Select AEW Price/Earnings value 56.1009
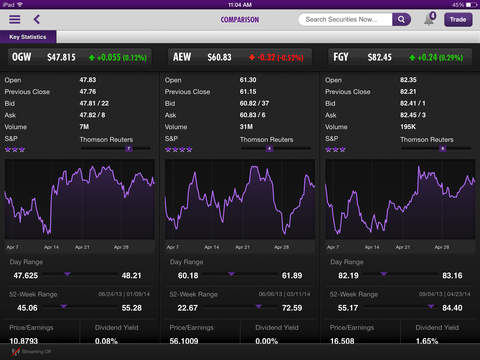This screenshot has width=480, height=360. 184,341
